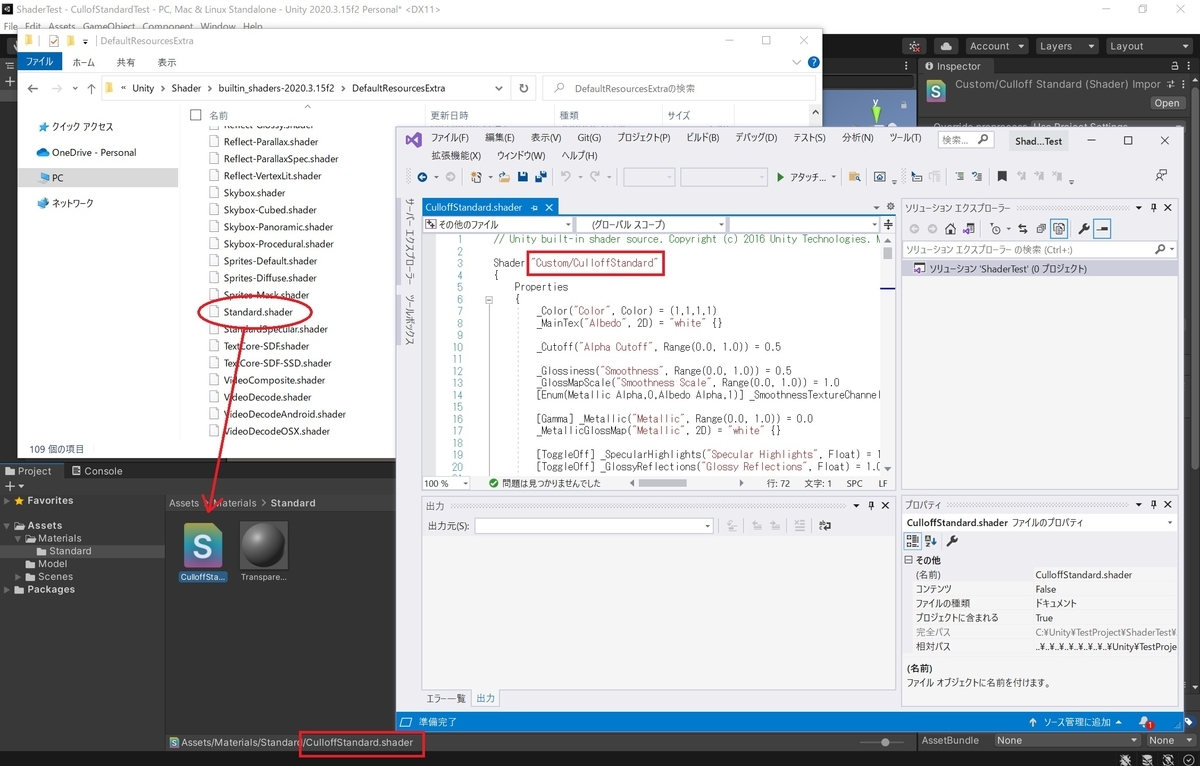Viewport: 1200px width, 766px height.
Task: Click the Explorer up-directory arrow
Action: pos(91,88)
